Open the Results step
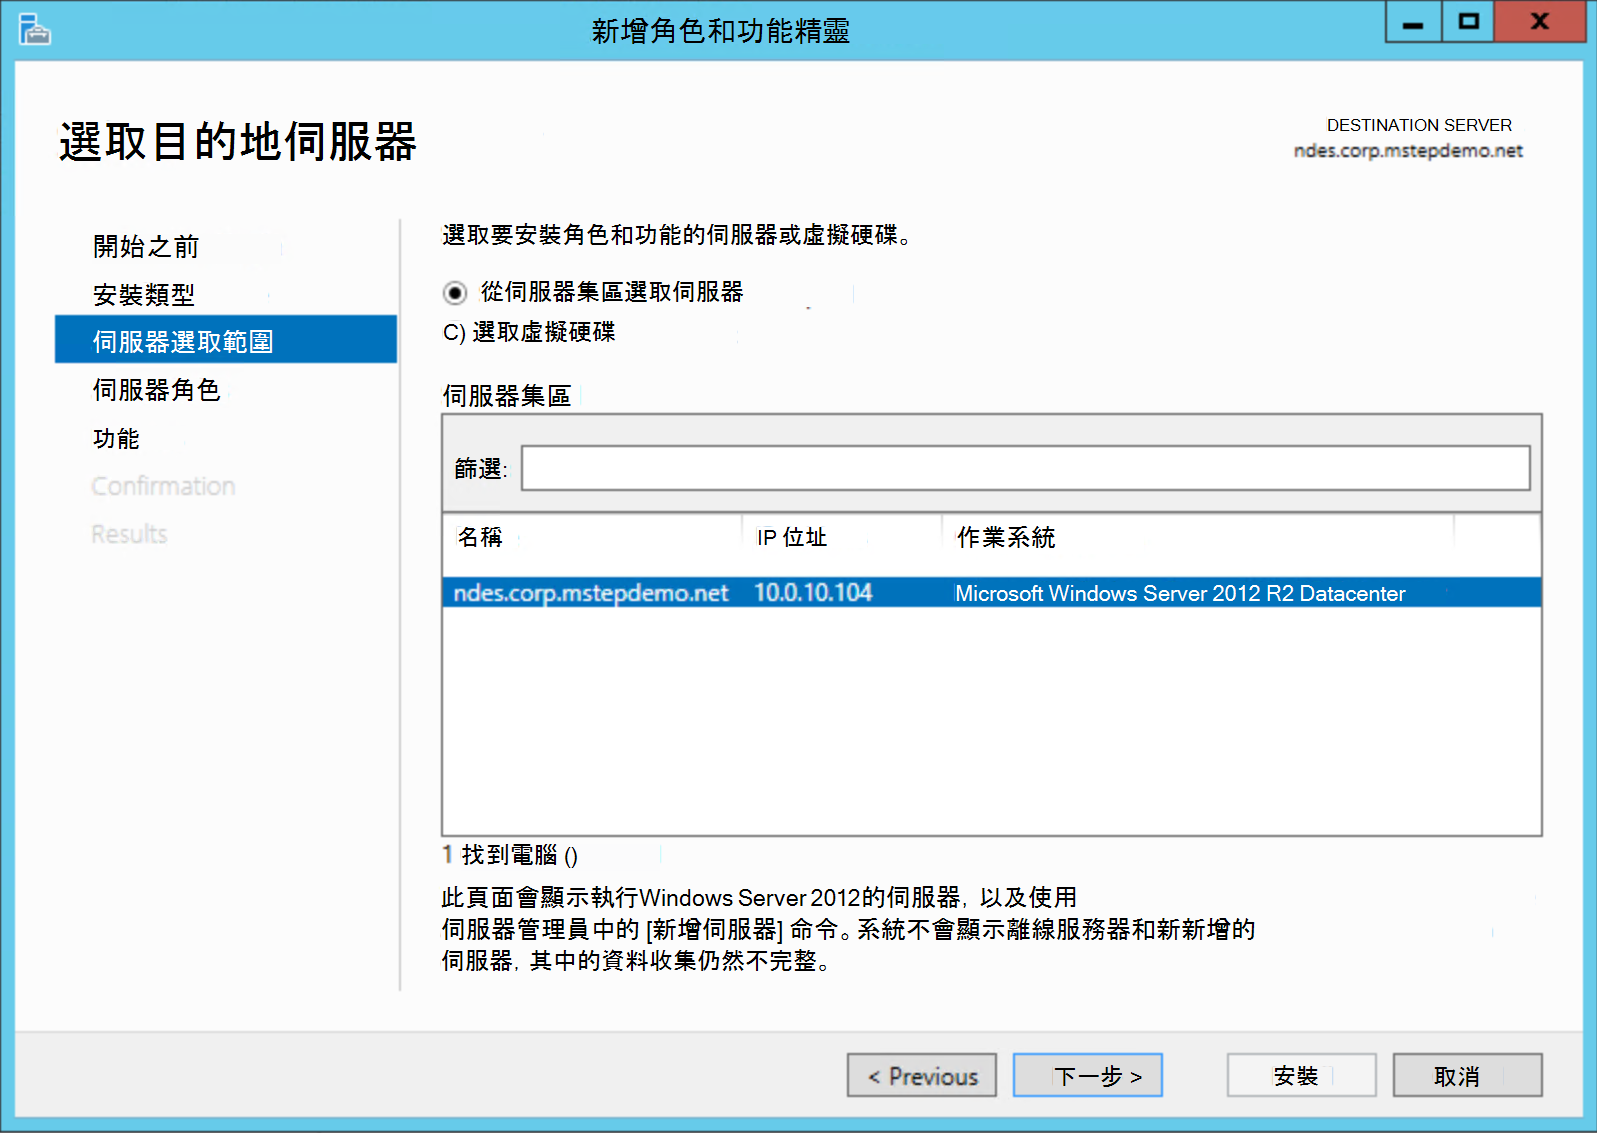1597x1133 pixels. tap(129, 534)
